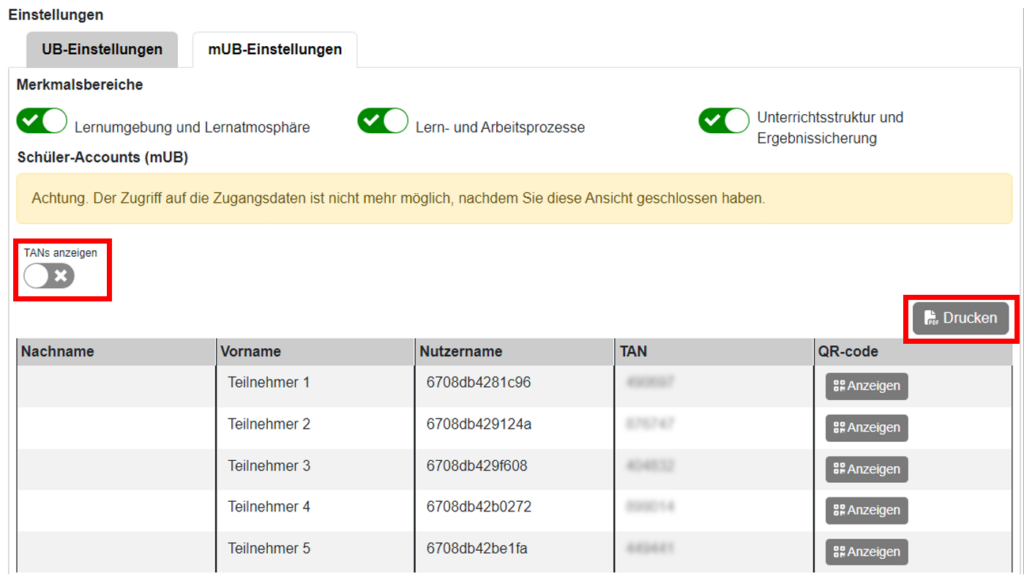The image size is (1024, 575).
Task: Turn off Lern- und Arbeitsprozesse switch
Action: click(383, 122)
